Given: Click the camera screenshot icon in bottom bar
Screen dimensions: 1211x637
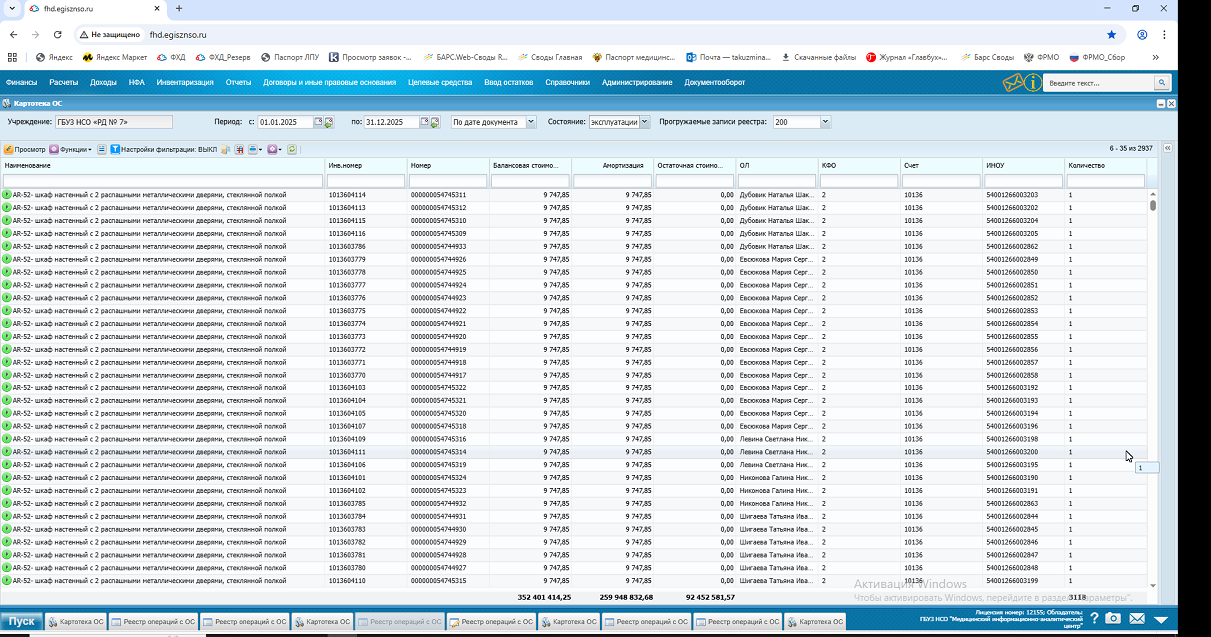Looking at the screenshot, I should [x=1113, y=620].
